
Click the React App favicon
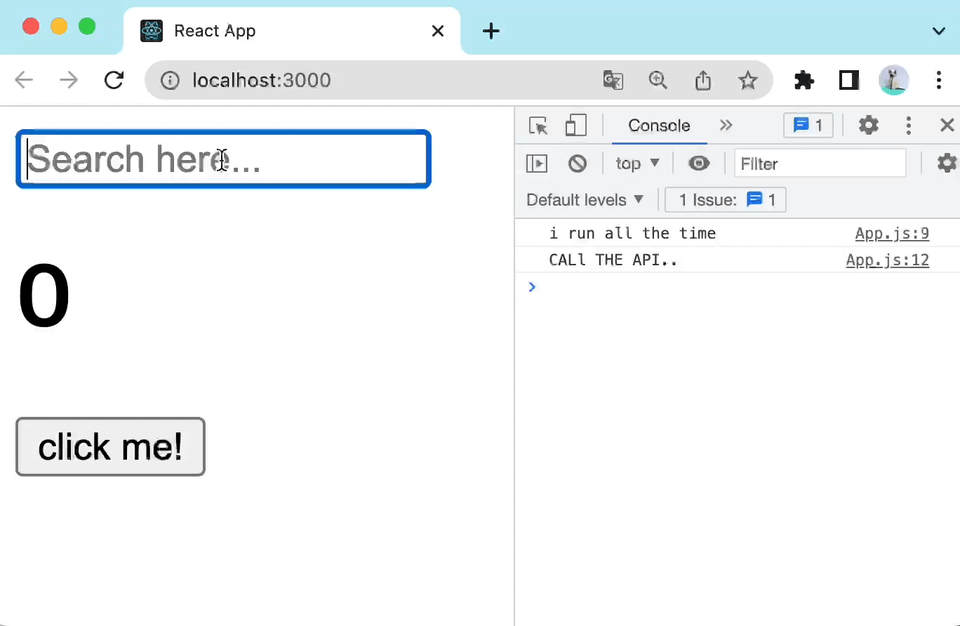pyautogui.click(x=151, y=31)
